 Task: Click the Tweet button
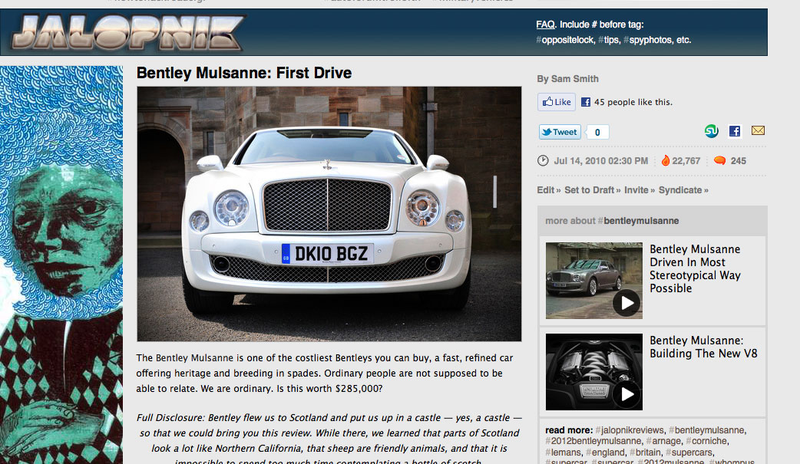point(560,132)
